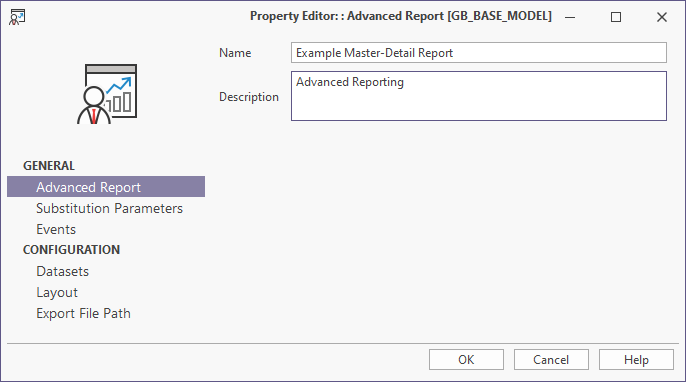This screenshot has height=382, width=686.
Task: Click the Name field label
Action: coord(235,53)
